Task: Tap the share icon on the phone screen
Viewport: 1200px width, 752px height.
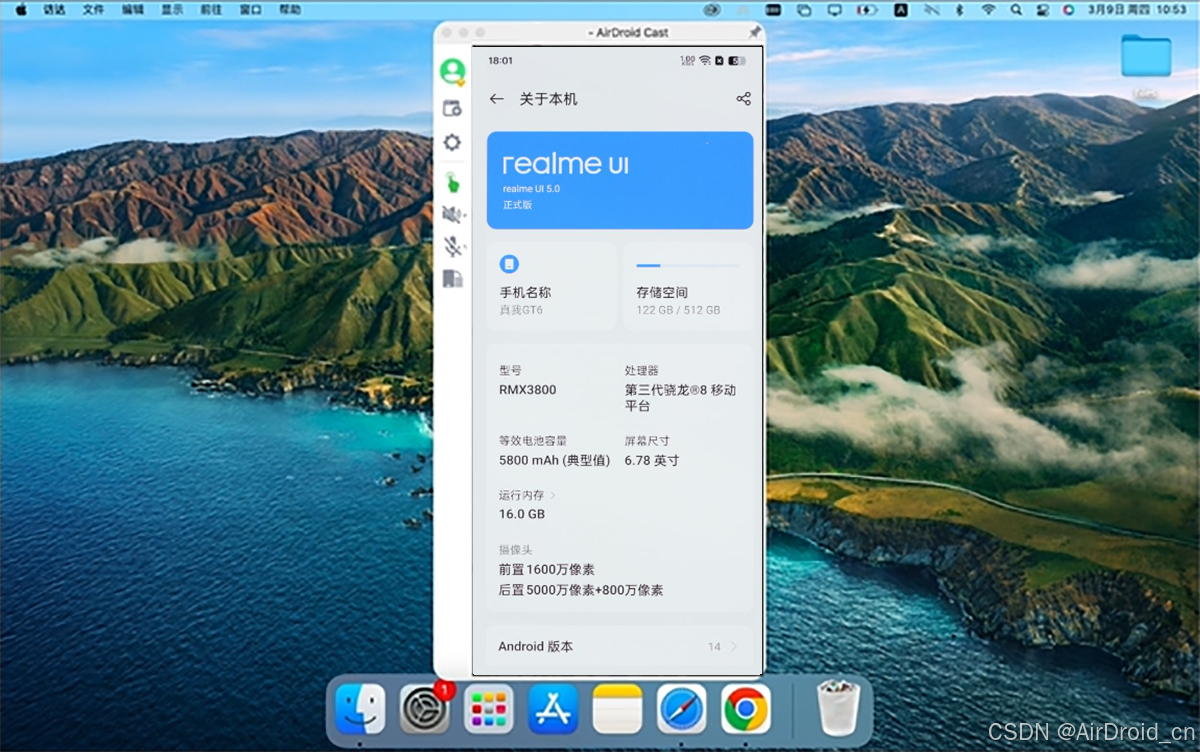Action: point(743,99)
